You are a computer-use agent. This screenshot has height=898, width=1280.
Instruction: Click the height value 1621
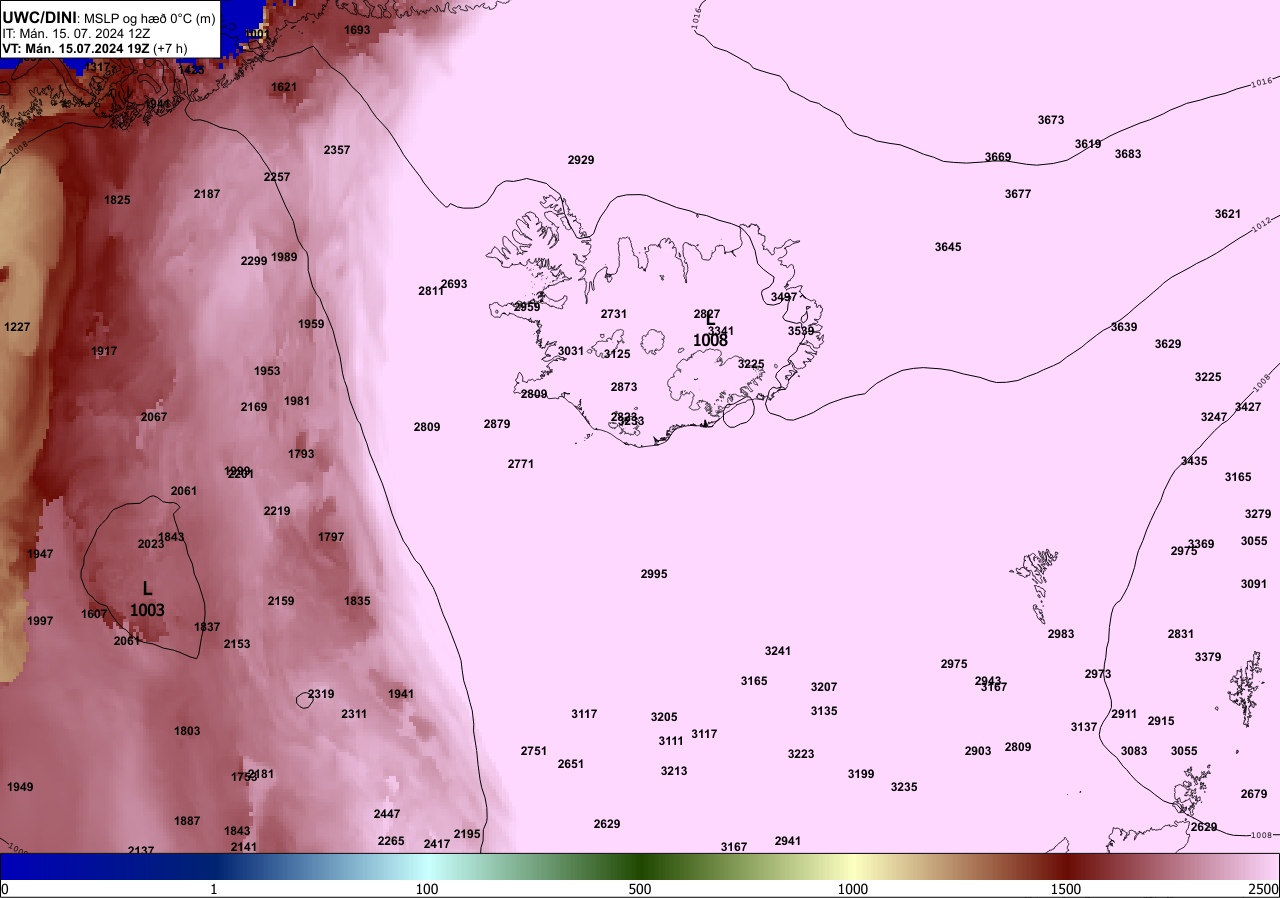click(284, 87)
